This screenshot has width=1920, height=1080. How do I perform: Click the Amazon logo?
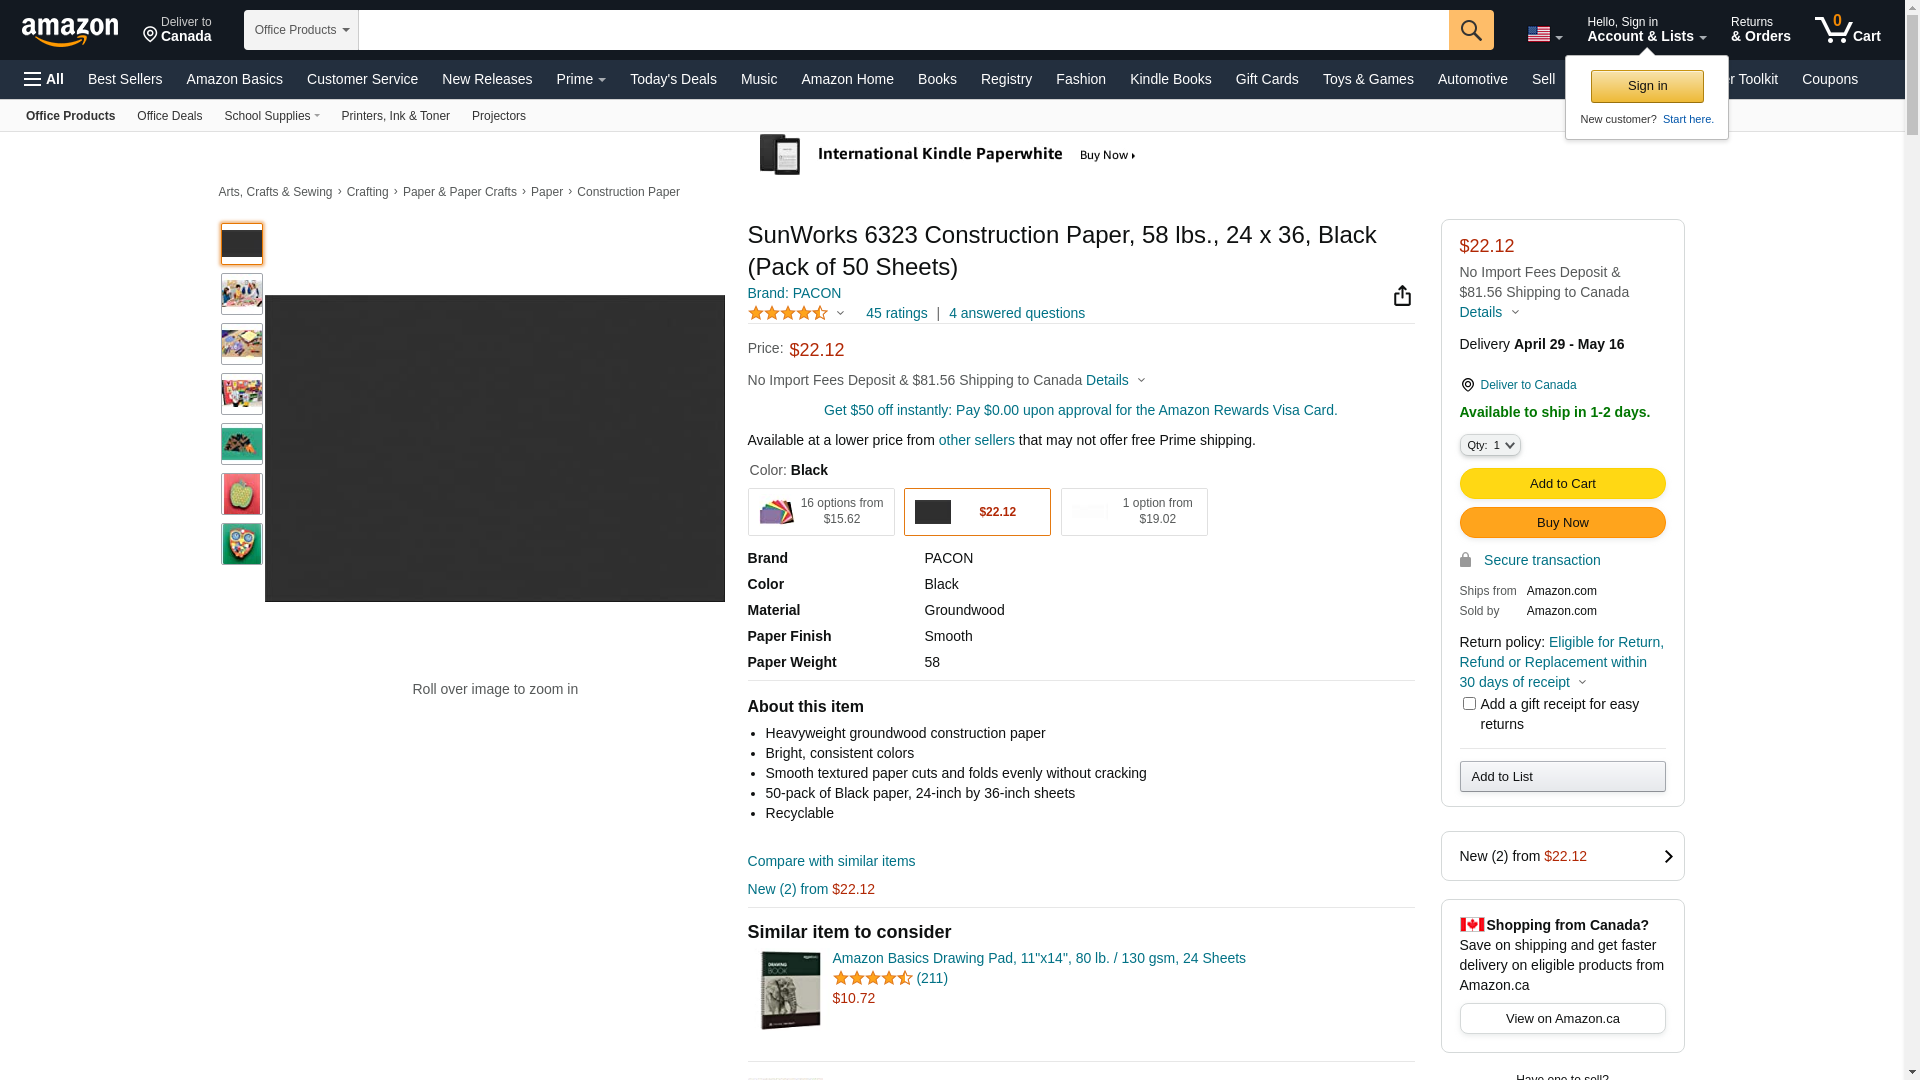70,32
